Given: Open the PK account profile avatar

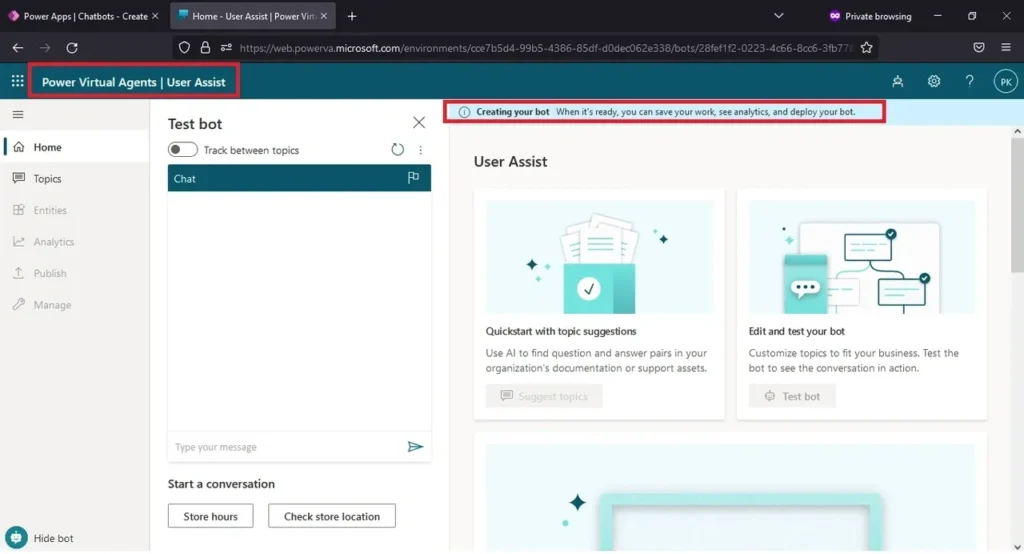Looking at the screenshot, I should pos(1006,82).
